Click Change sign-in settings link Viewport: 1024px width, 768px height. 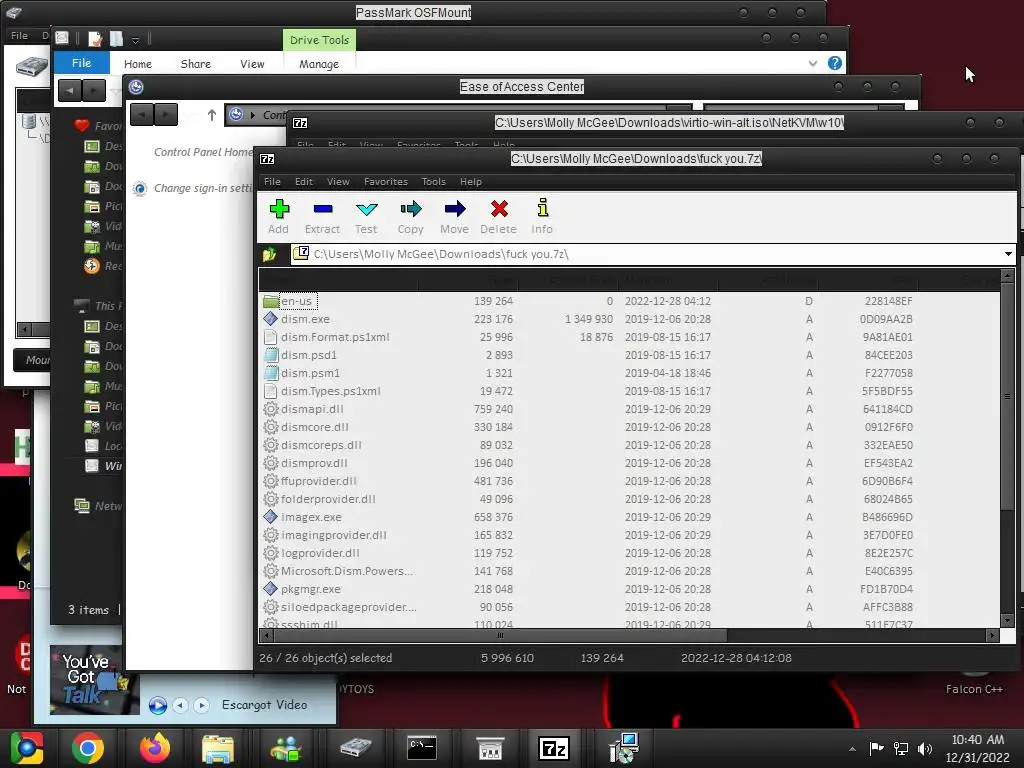pyautogui.click(x=203, y=188)
